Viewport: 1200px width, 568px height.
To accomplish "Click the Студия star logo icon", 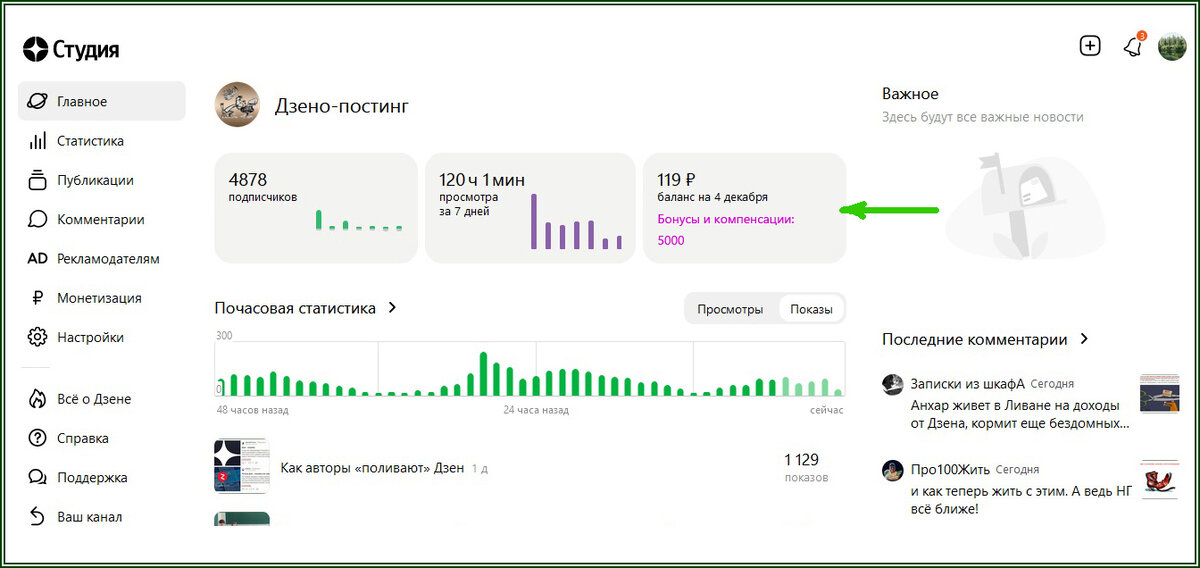I will pos(35,49).
